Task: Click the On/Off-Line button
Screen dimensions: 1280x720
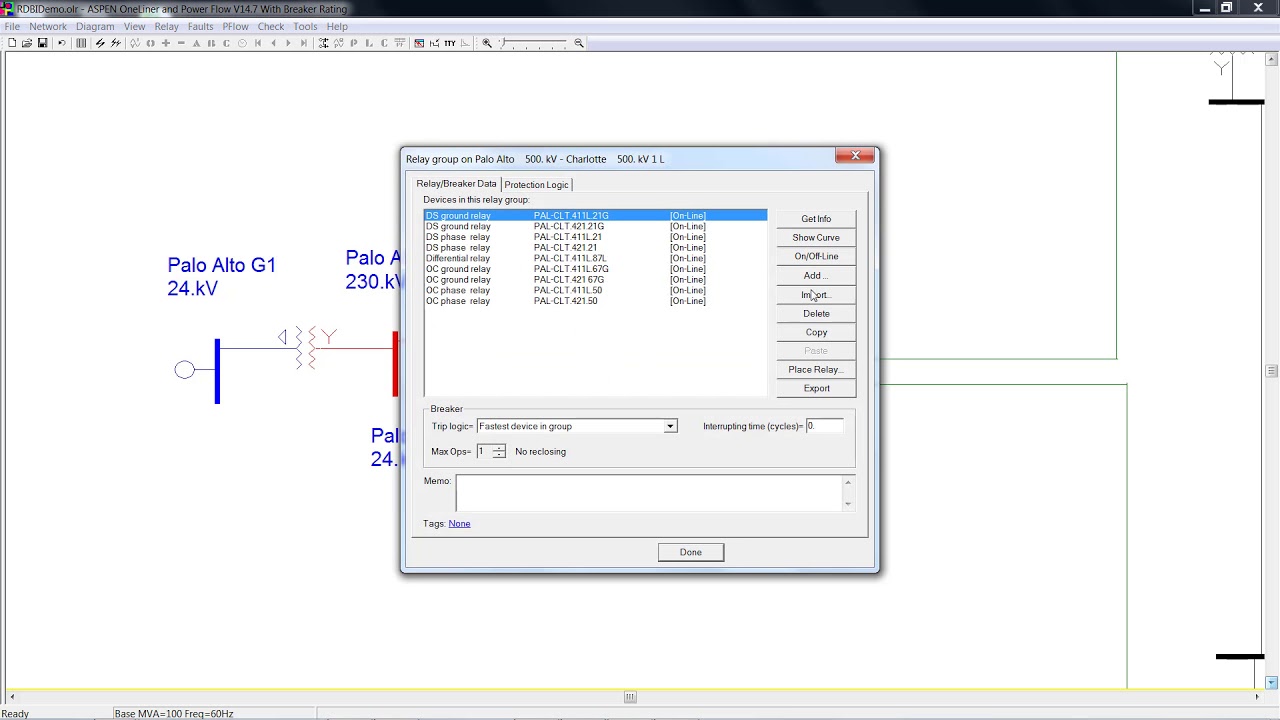Action: click(816, 257)
